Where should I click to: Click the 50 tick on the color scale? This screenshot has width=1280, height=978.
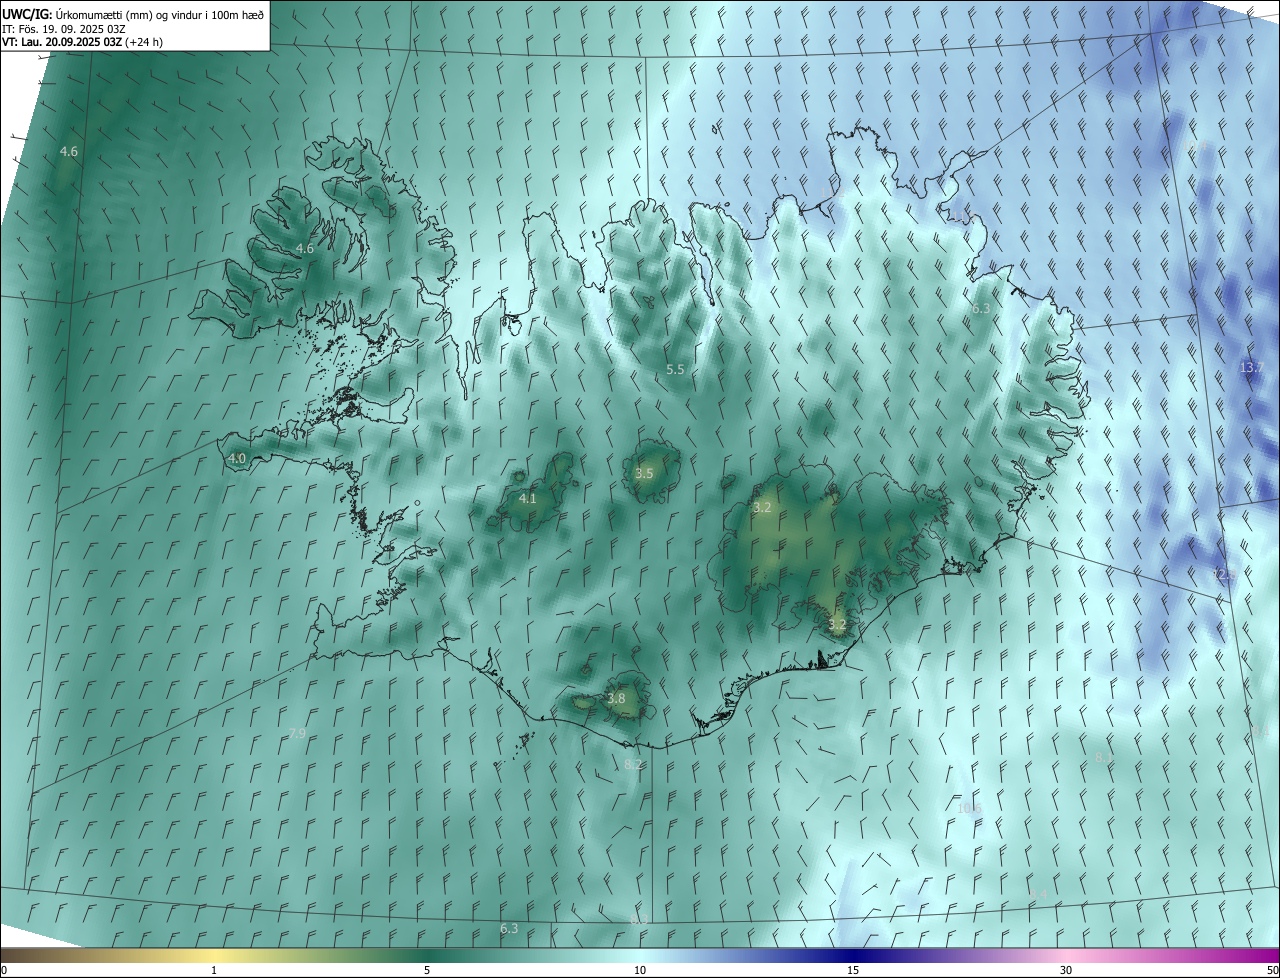(1272, 970)
